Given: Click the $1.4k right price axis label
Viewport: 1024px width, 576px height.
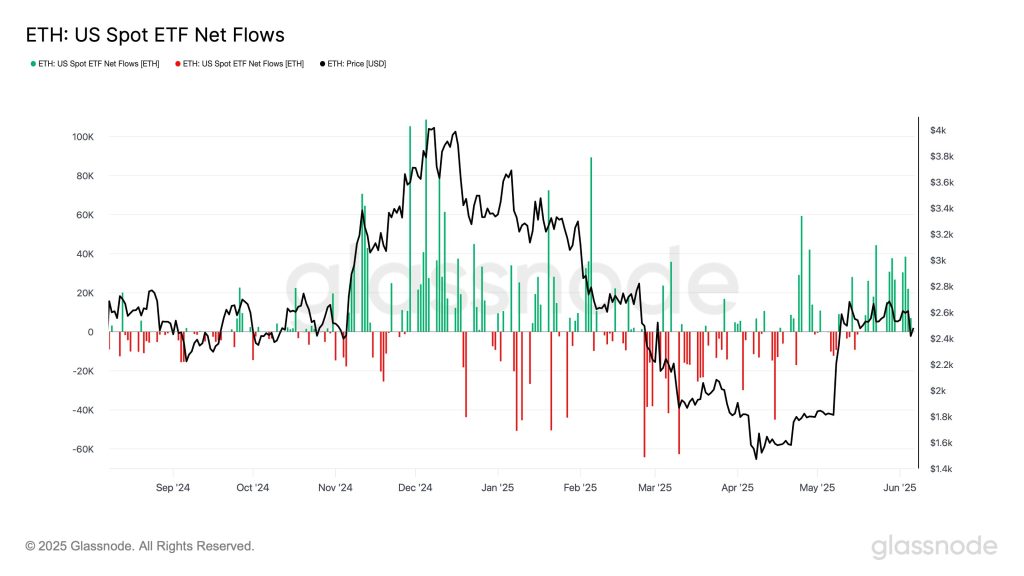Looking at the screenshot, I should (941, 469).
